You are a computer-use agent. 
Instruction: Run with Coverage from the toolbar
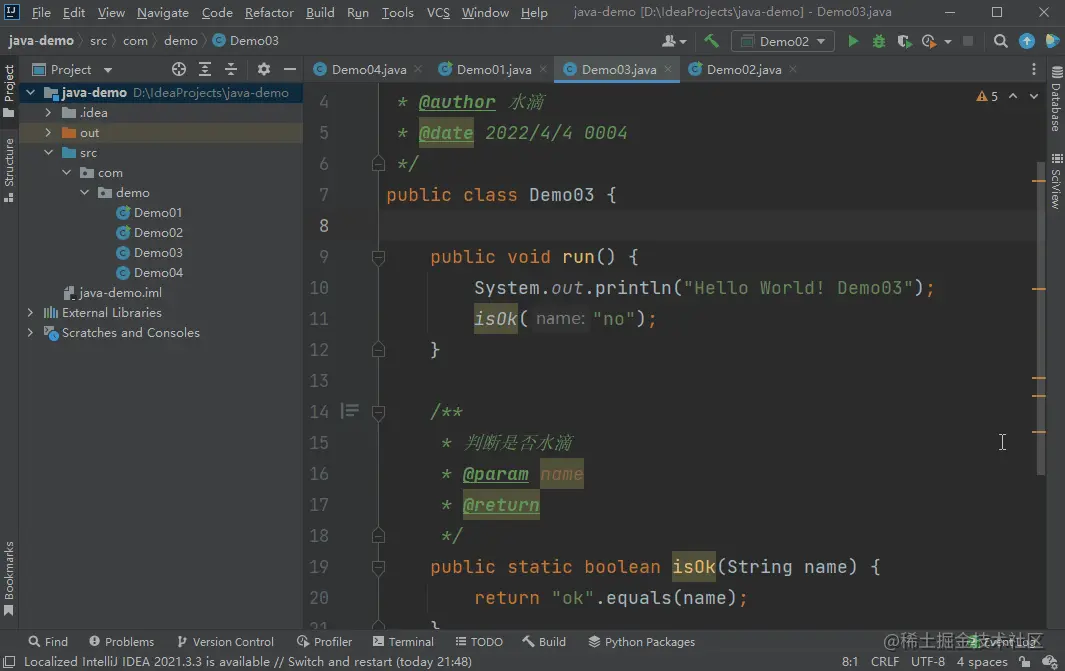(x=904, y=41)
